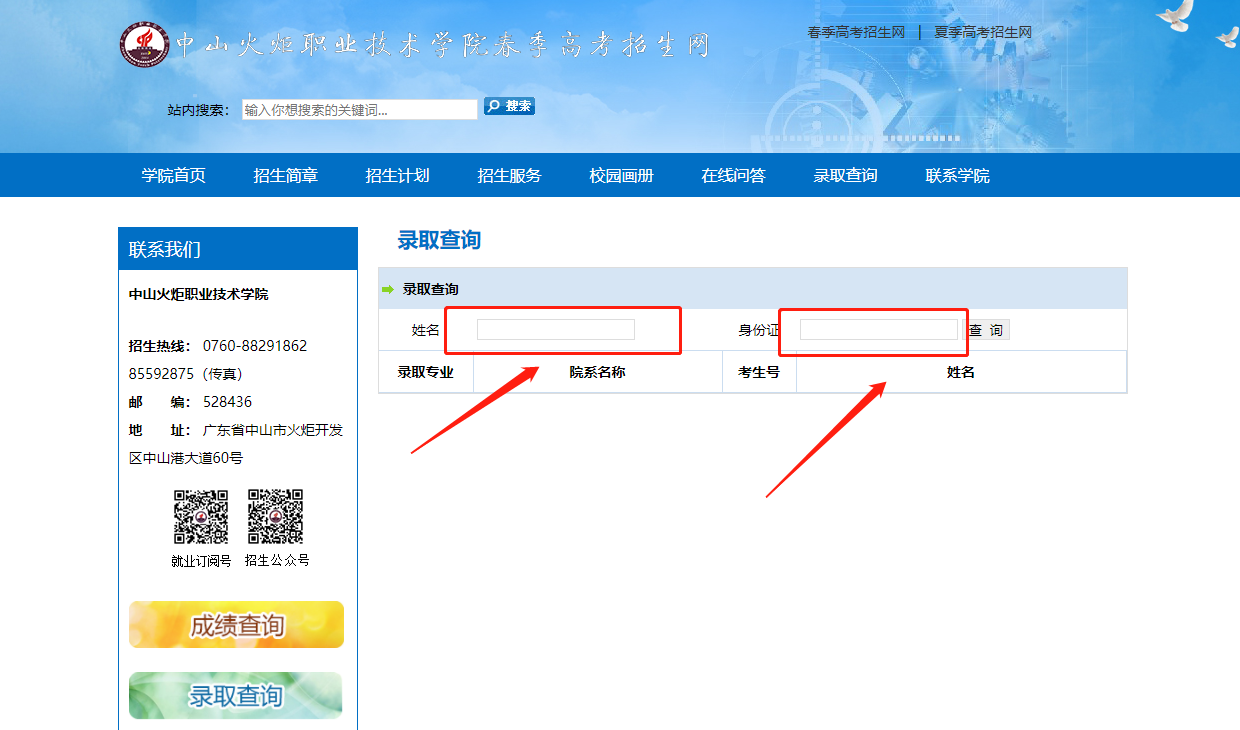
Task: Open 在线问答 from the navigation bar
Action: pos(734,176)
